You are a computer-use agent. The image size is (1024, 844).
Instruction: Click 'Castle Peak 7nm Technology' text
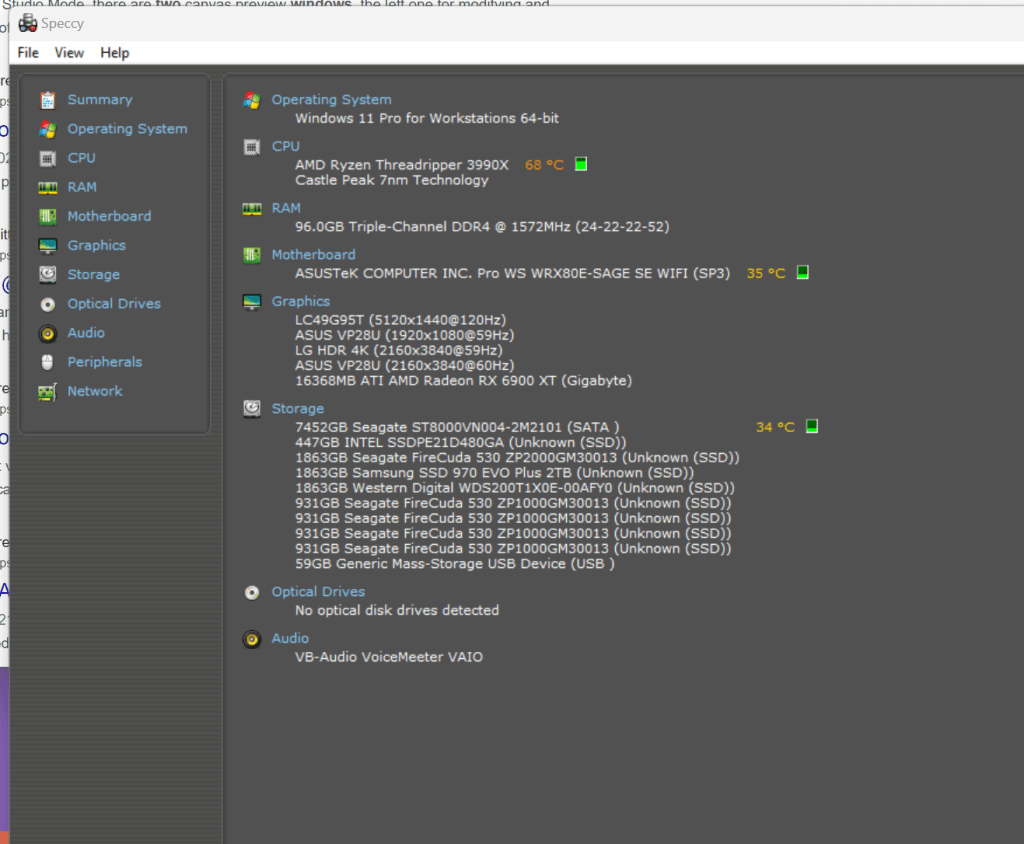pyautogui.click(x=392, y=180)
